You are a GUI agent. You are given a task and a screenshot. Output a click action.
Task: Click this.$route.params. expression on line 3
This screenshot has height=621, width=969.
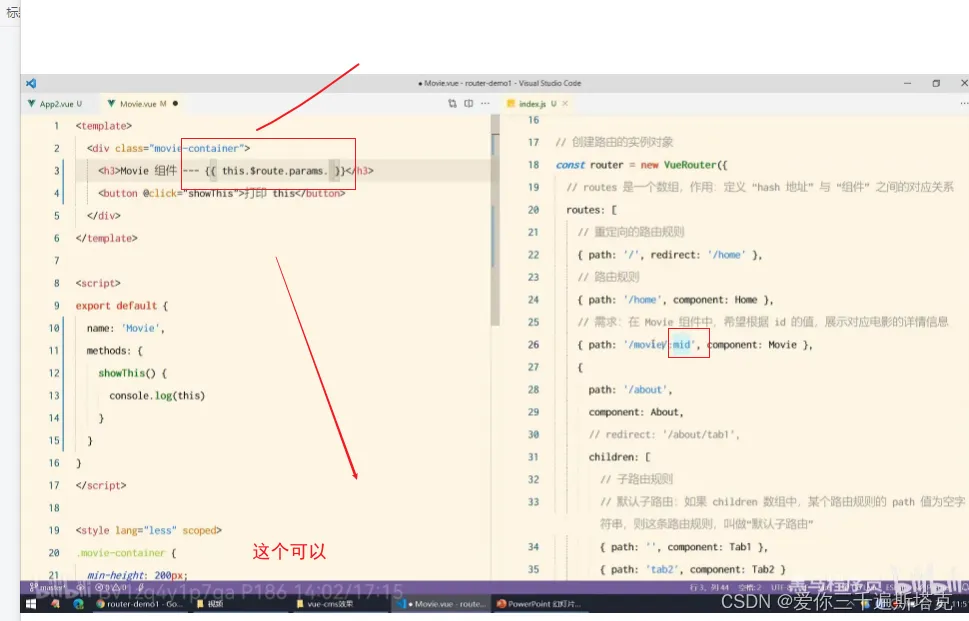coord(274,171)
